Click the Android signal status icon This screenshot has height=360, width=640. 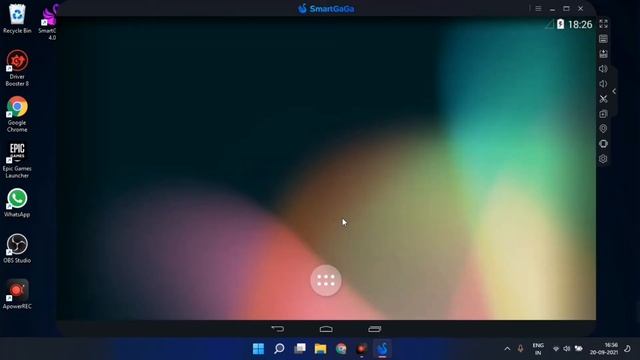pos(549,24)
